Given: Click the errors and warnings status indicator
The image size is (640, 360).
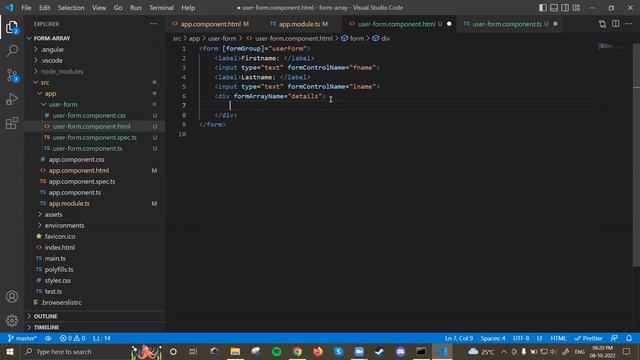Looking at the screenshot, I should click(72, 338).
